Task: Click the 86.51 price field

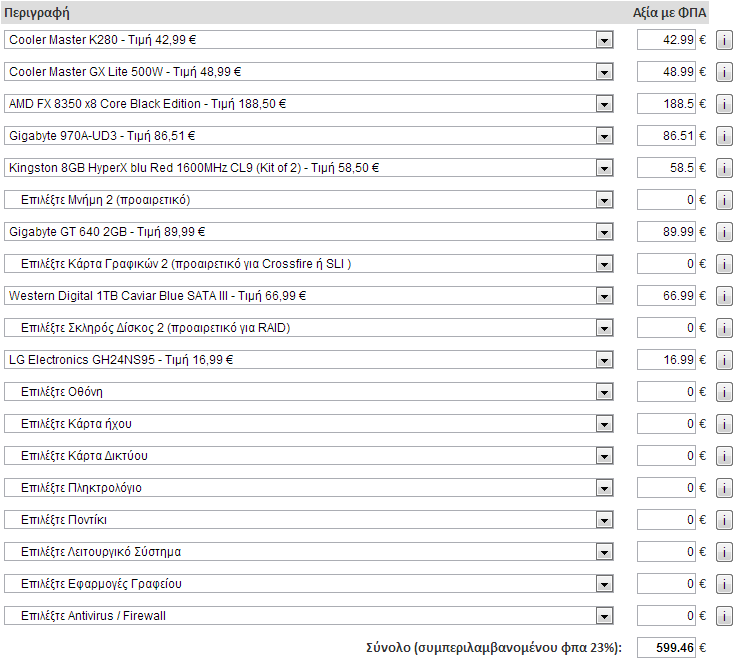Action: pos(666,136)
